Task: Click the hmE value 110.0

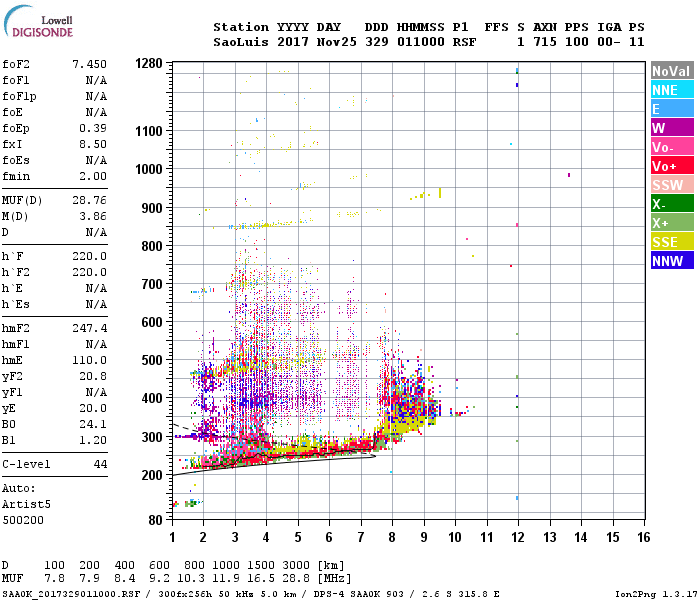Action: point(89,360)
